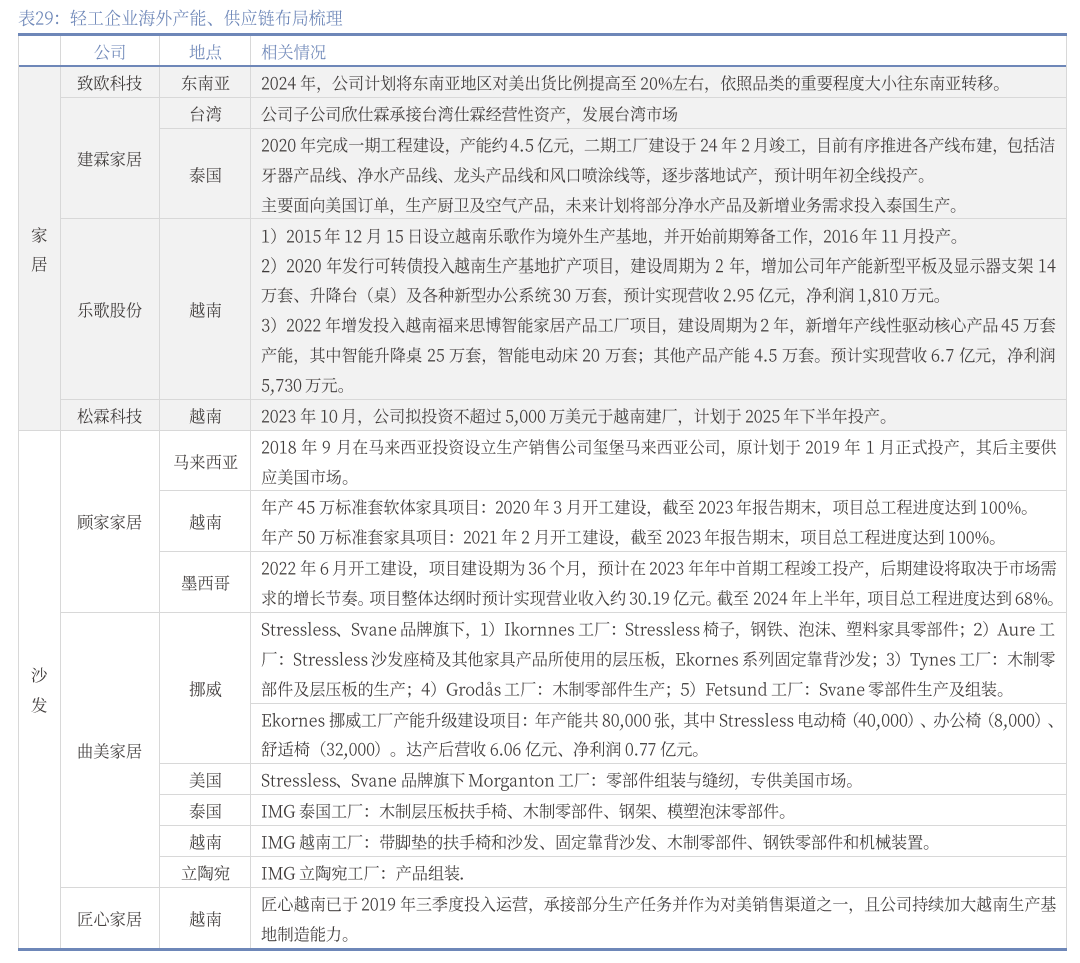The height and width of the screenshot is (963, 1080).
Task: Click 越南 in the 顾家家居 section
Action: click(205, 522)
